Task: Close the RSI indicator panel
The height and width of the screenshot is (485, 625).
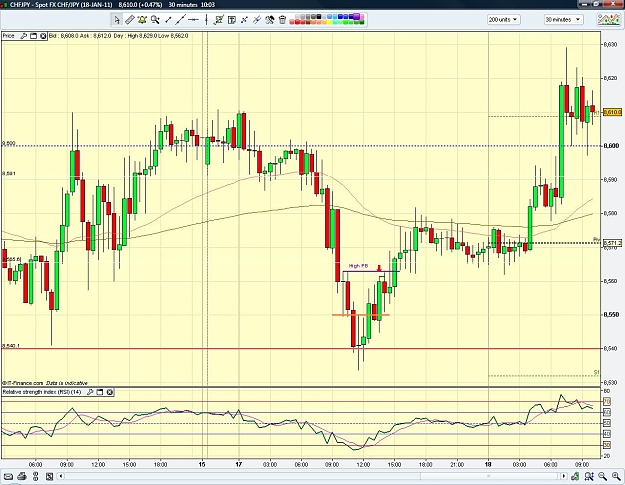Action: coord(110,392)
